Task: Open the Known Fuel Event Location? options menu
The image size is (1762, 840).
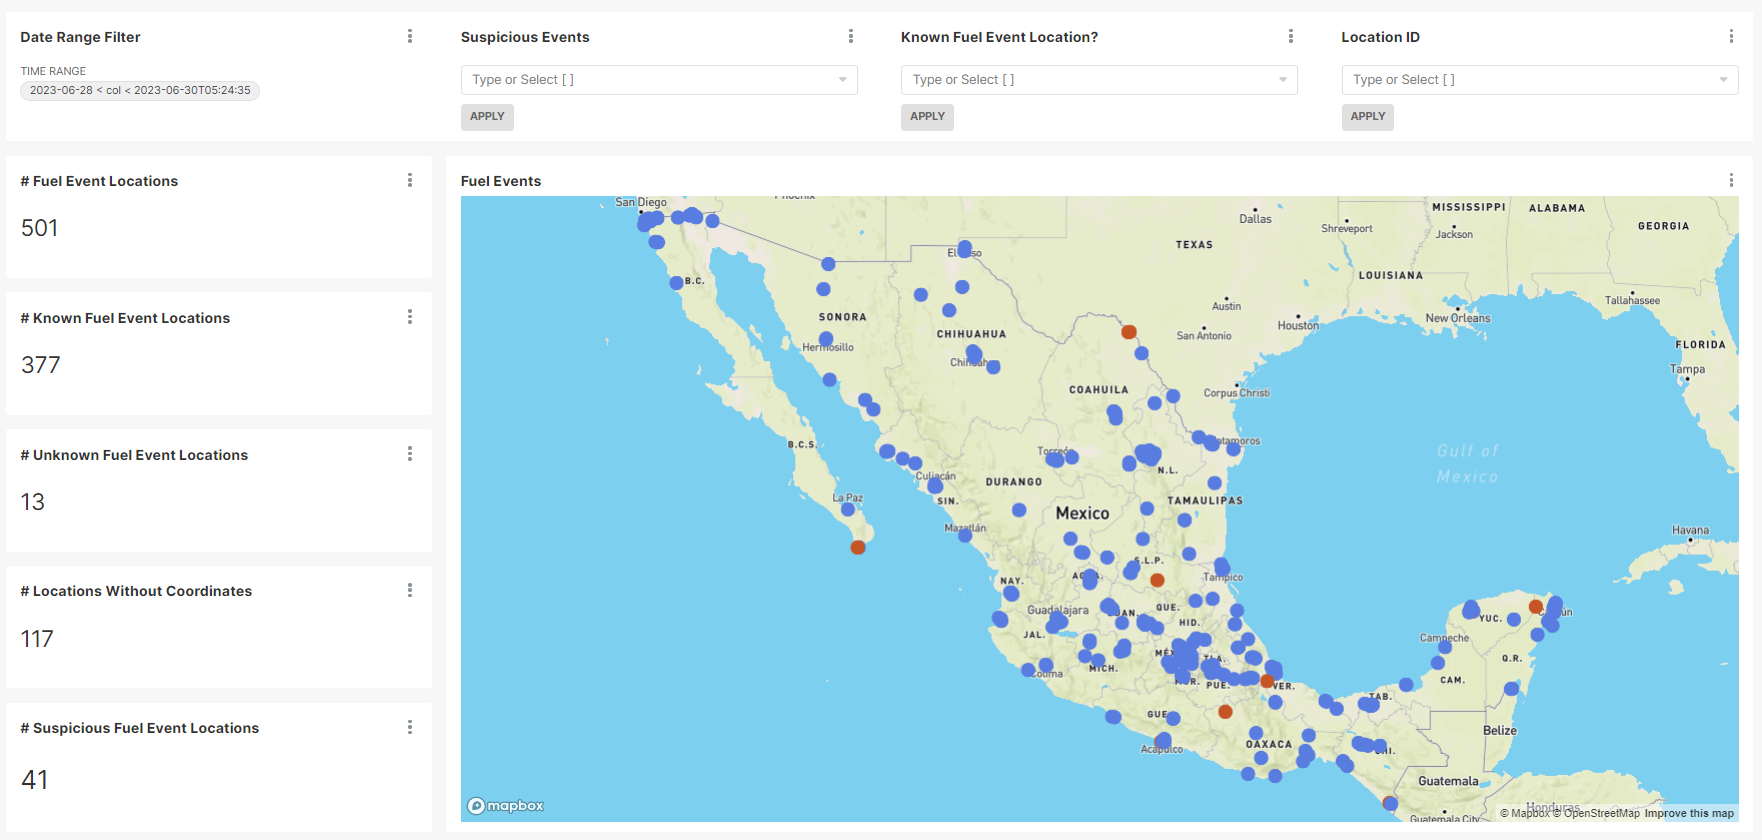Action: pyautogui.click(x=1291, y=37)
